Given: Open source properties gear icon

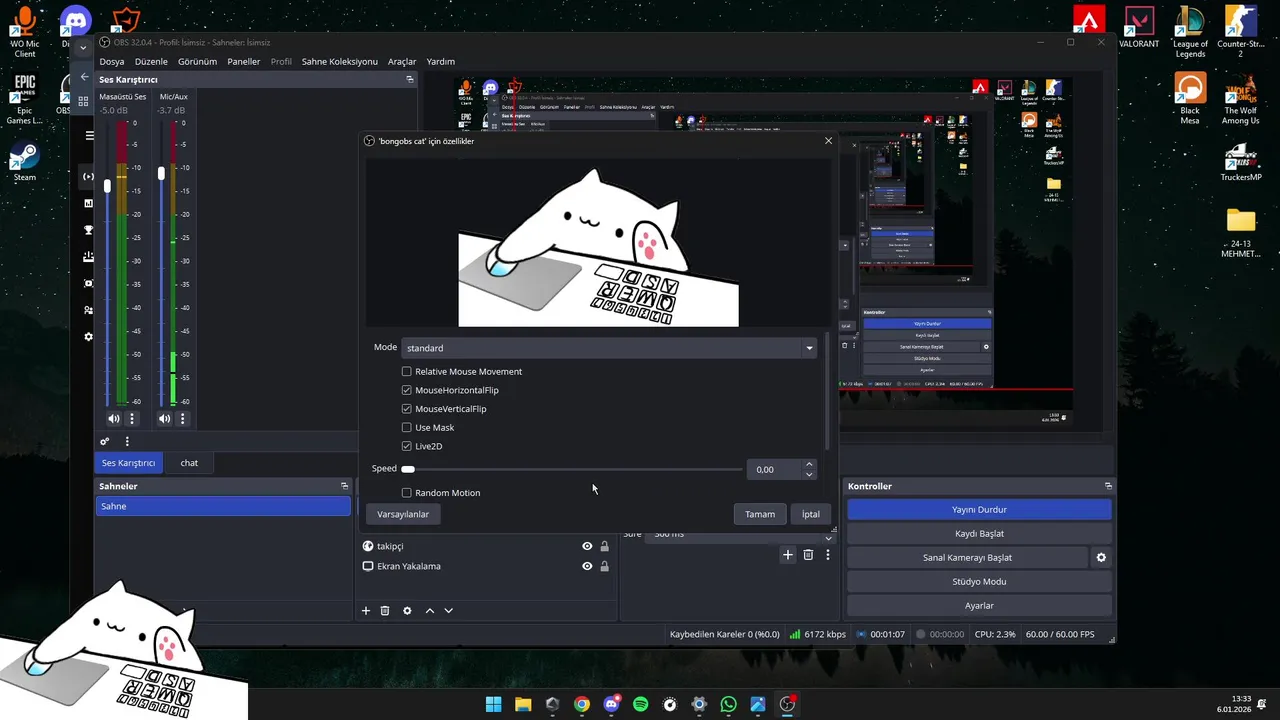Looking at the screenshot, I should pyautogui.click(x=407, y=610).
